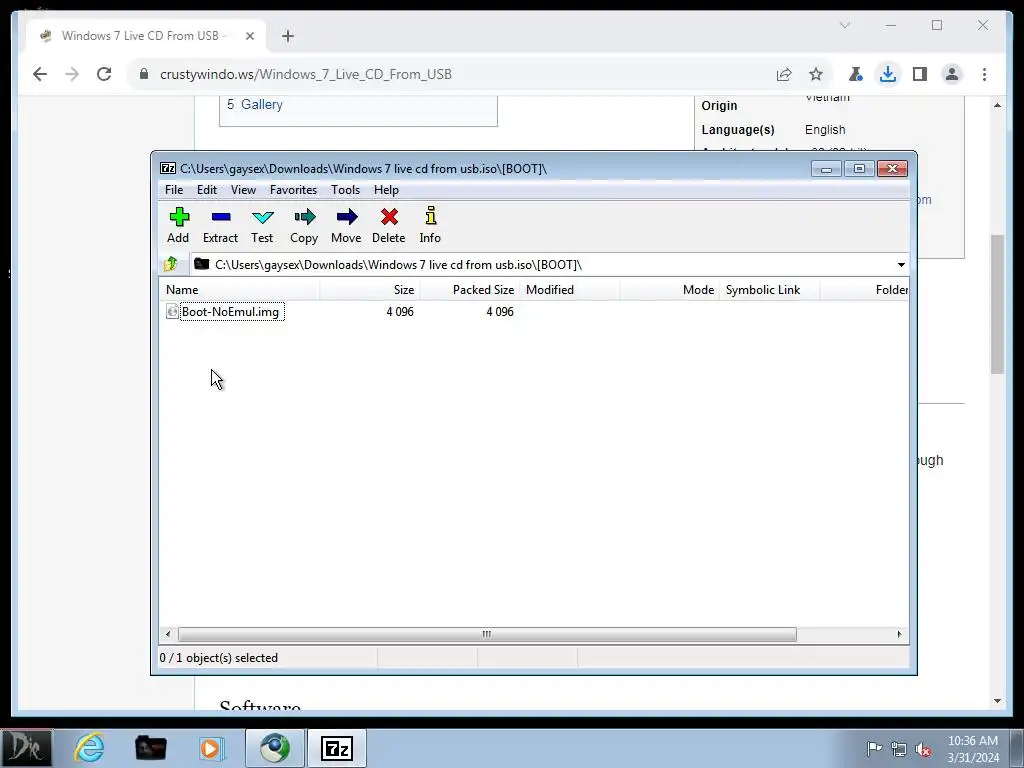Open the Tools menu
1024x768 pixels.
[345, 189]
